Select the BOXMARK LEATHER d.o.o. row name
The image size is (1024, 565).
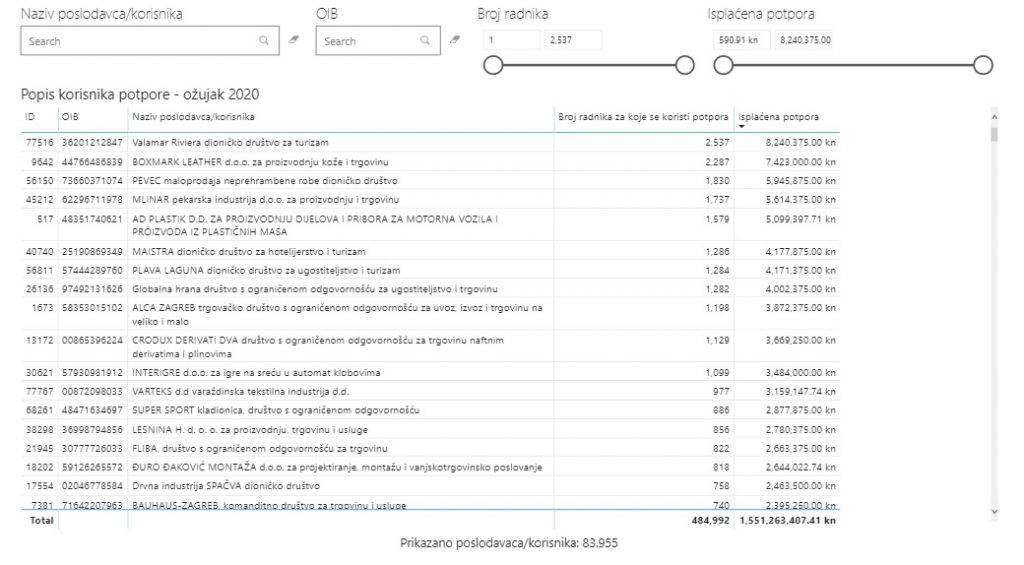260,162
